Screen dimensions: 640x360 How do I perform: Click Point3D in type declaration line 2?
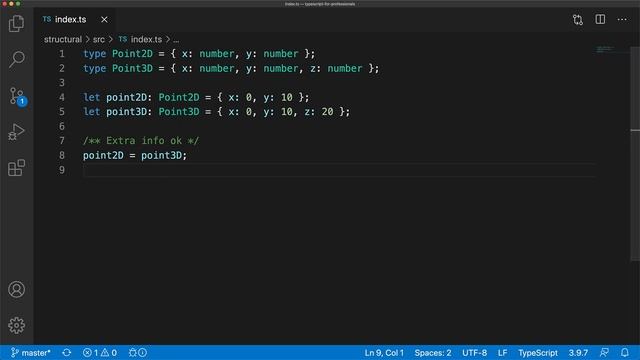[132, 69]
